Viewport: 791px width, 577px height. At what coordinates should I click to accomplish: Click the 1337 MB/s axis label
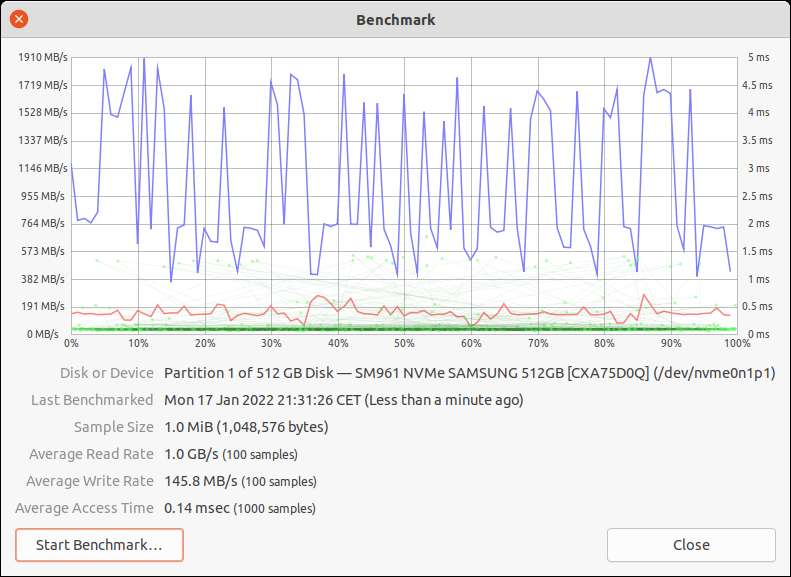point(43,140)
